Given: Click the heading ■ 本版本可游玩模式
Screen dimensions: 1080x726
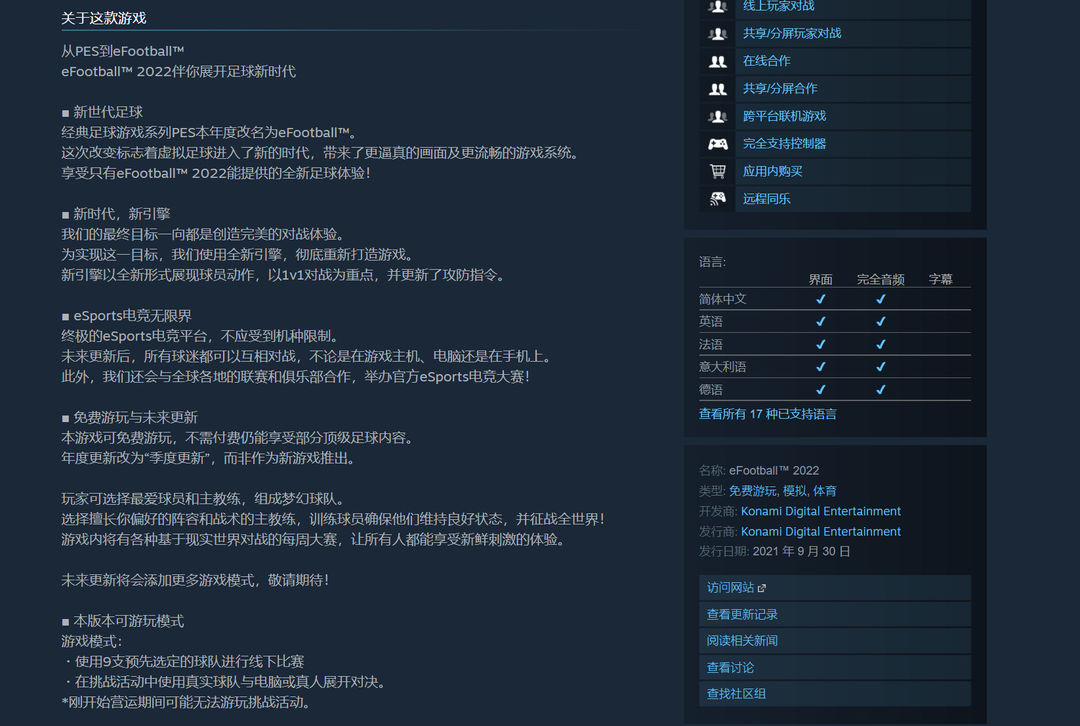Looking at the screenshot, I should (x=123, y=621).
